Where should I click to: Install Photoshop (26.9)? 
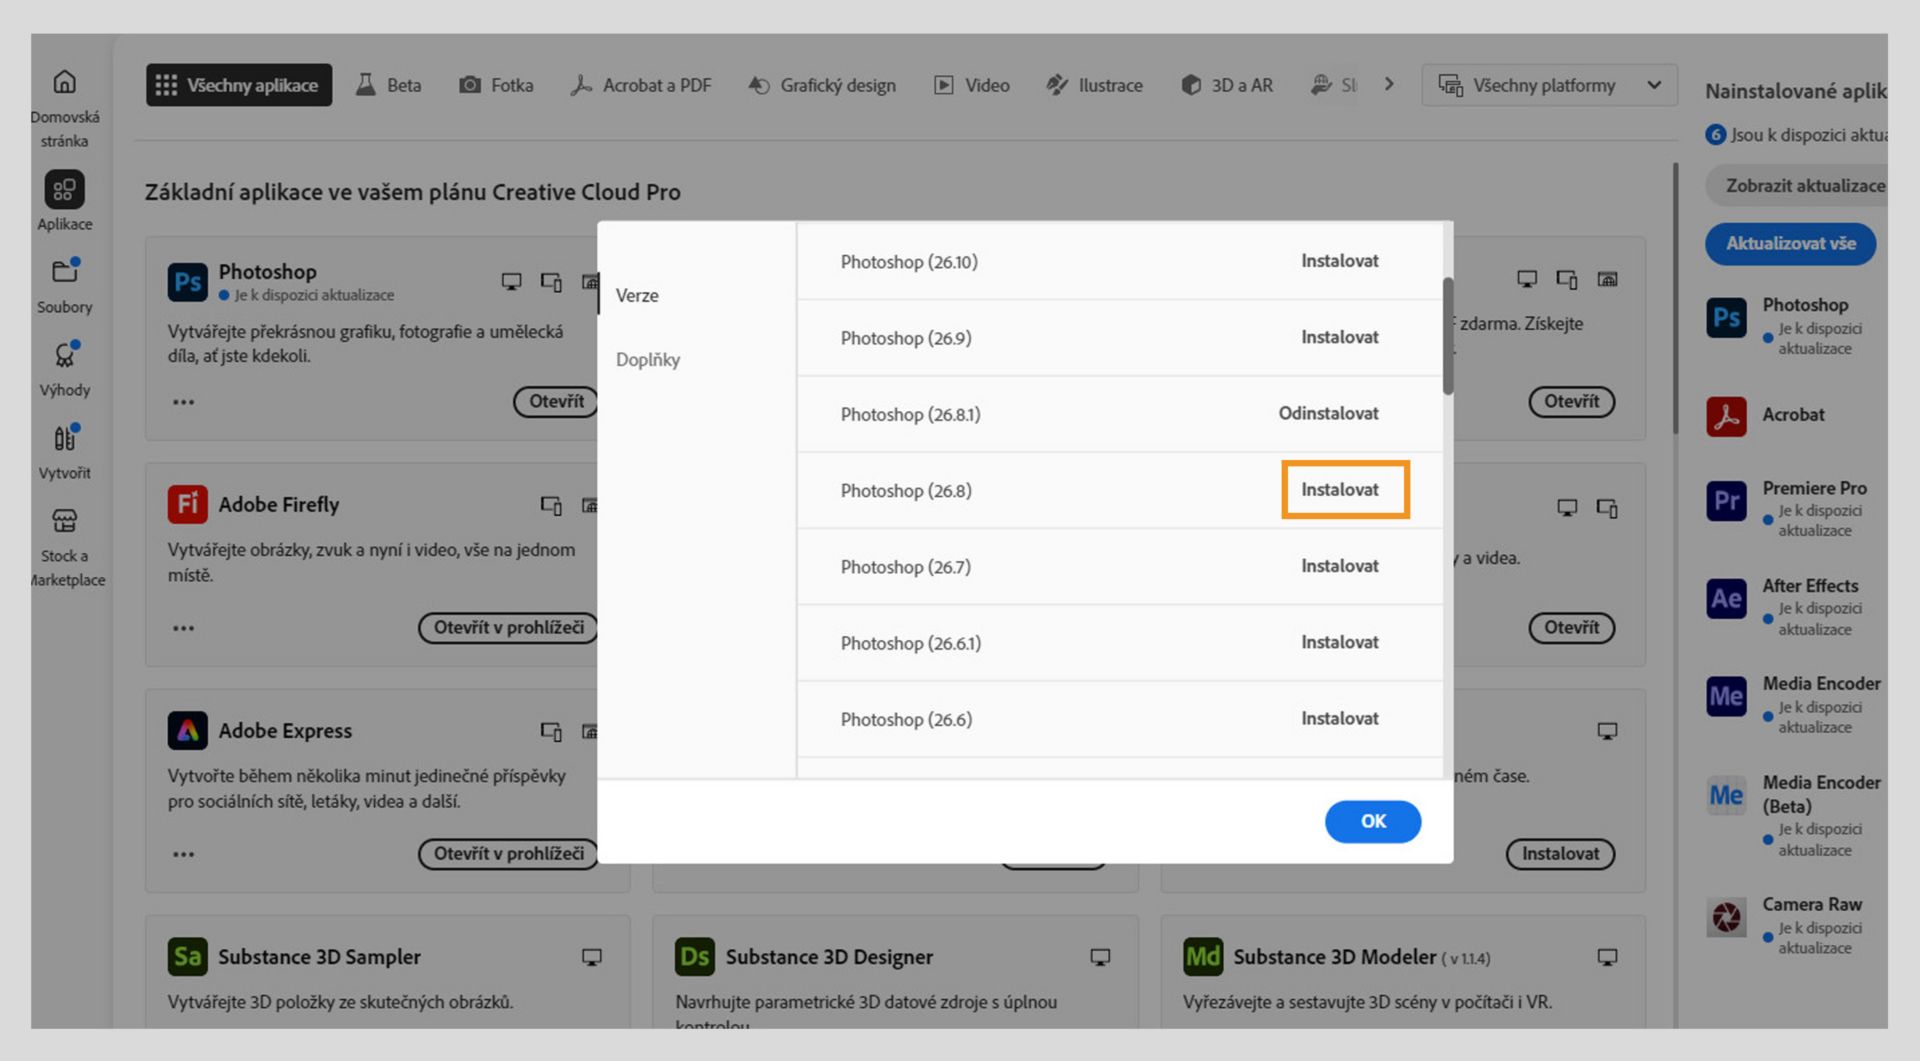coord(1339,338)
